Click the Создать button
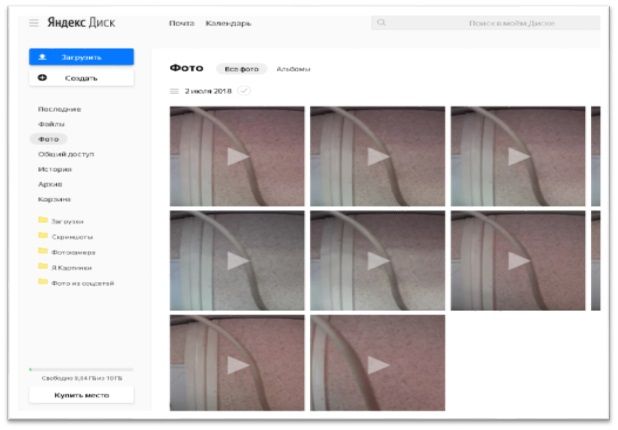The height and width of the screenshot is (430, 618). point(81,78)
